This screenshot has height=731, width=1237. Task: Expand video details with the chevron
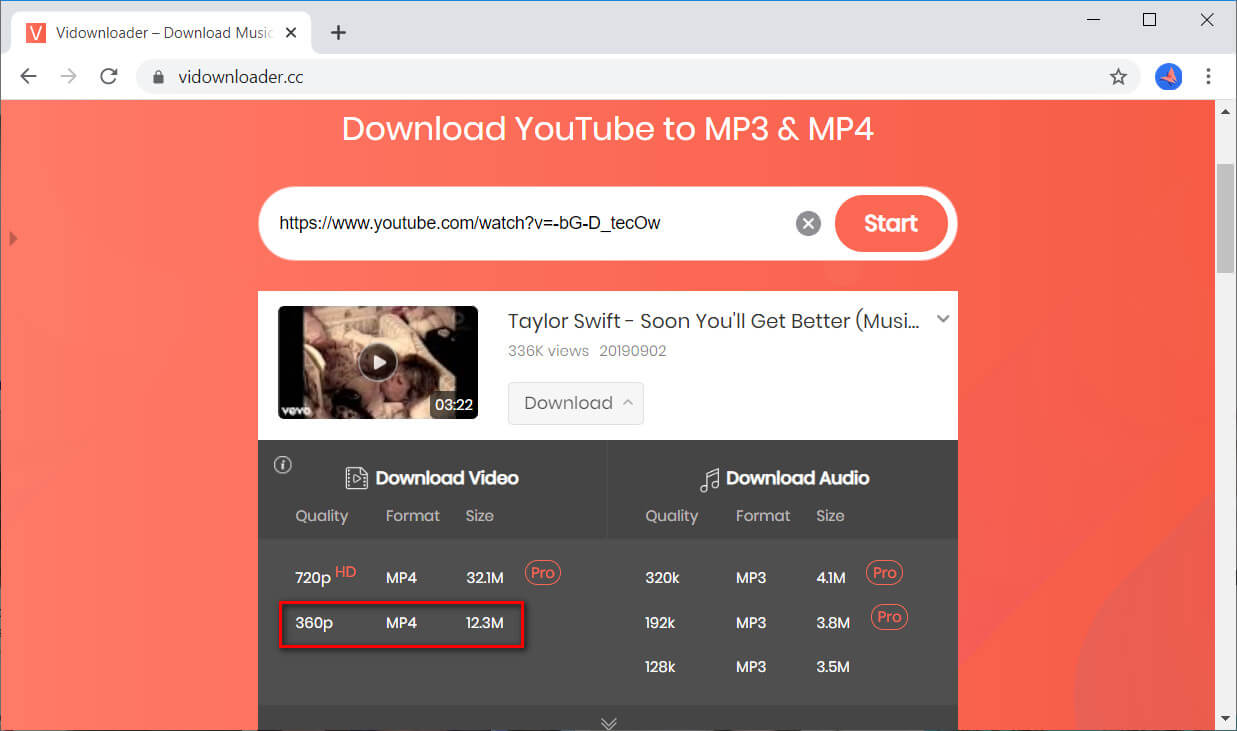point(942,320)
